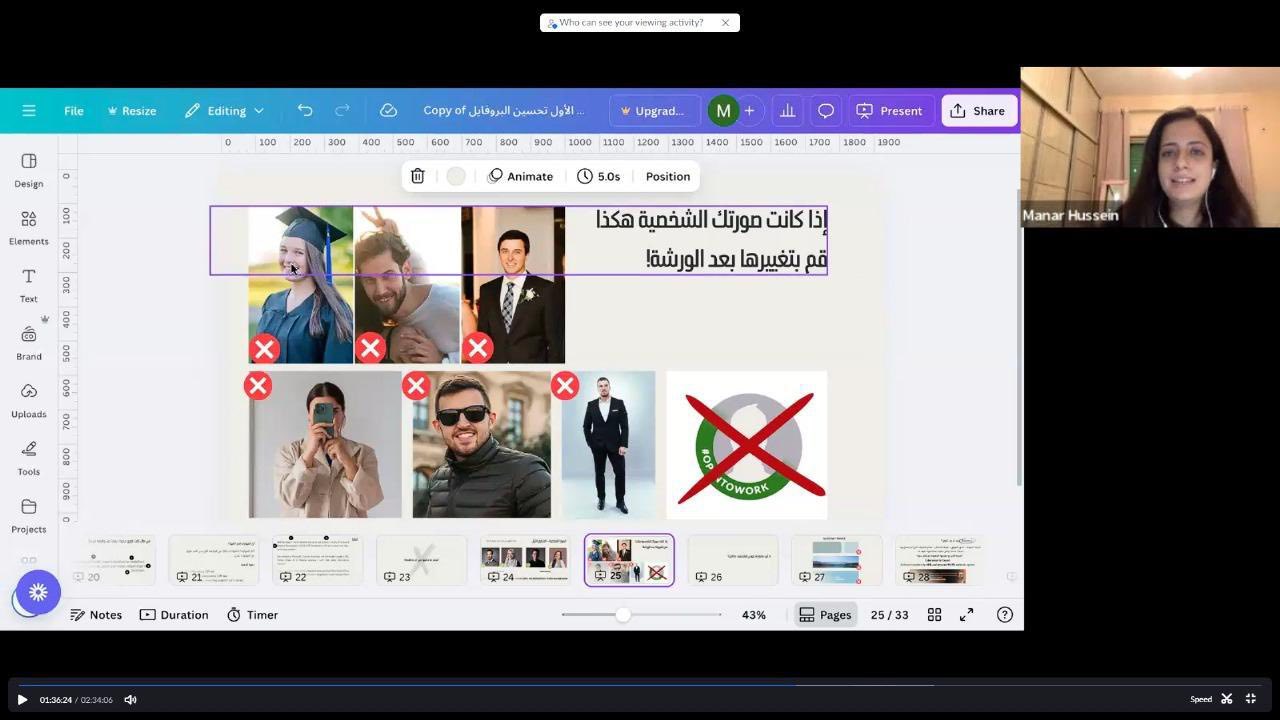1280x720 pixels.
Task: Open the hamburger main menu
Action: 29,111
